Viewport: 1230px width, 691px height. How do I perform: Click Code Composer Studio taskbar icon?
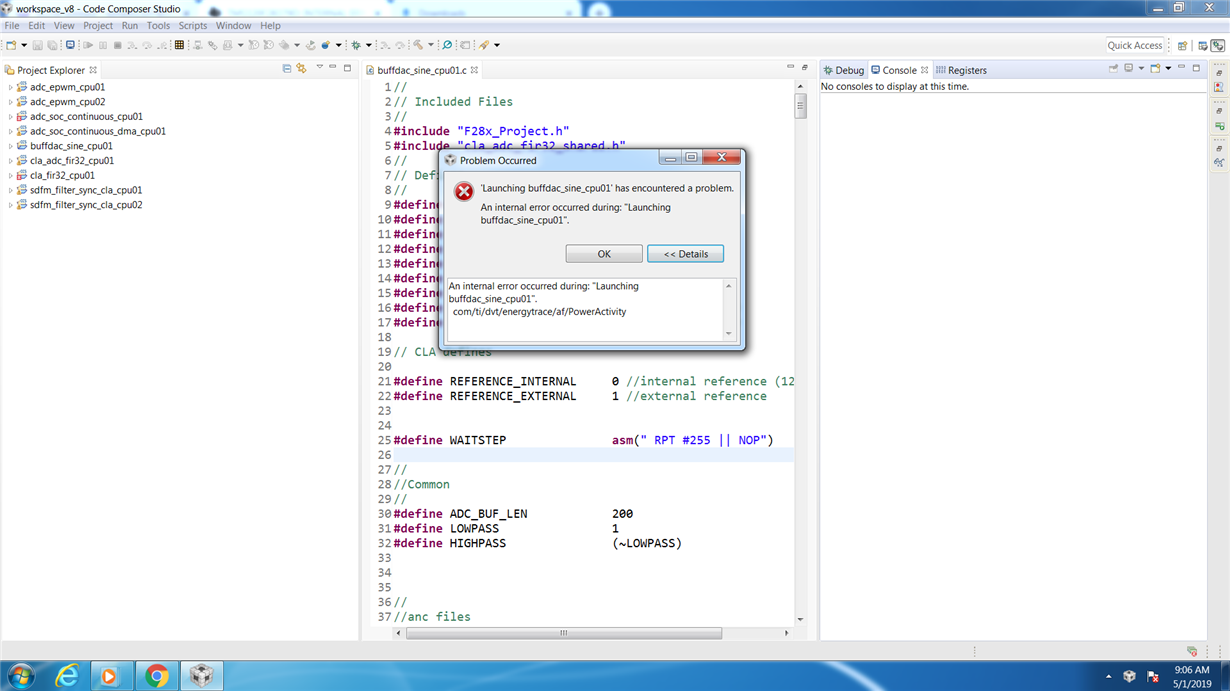(x=203, y=676)
